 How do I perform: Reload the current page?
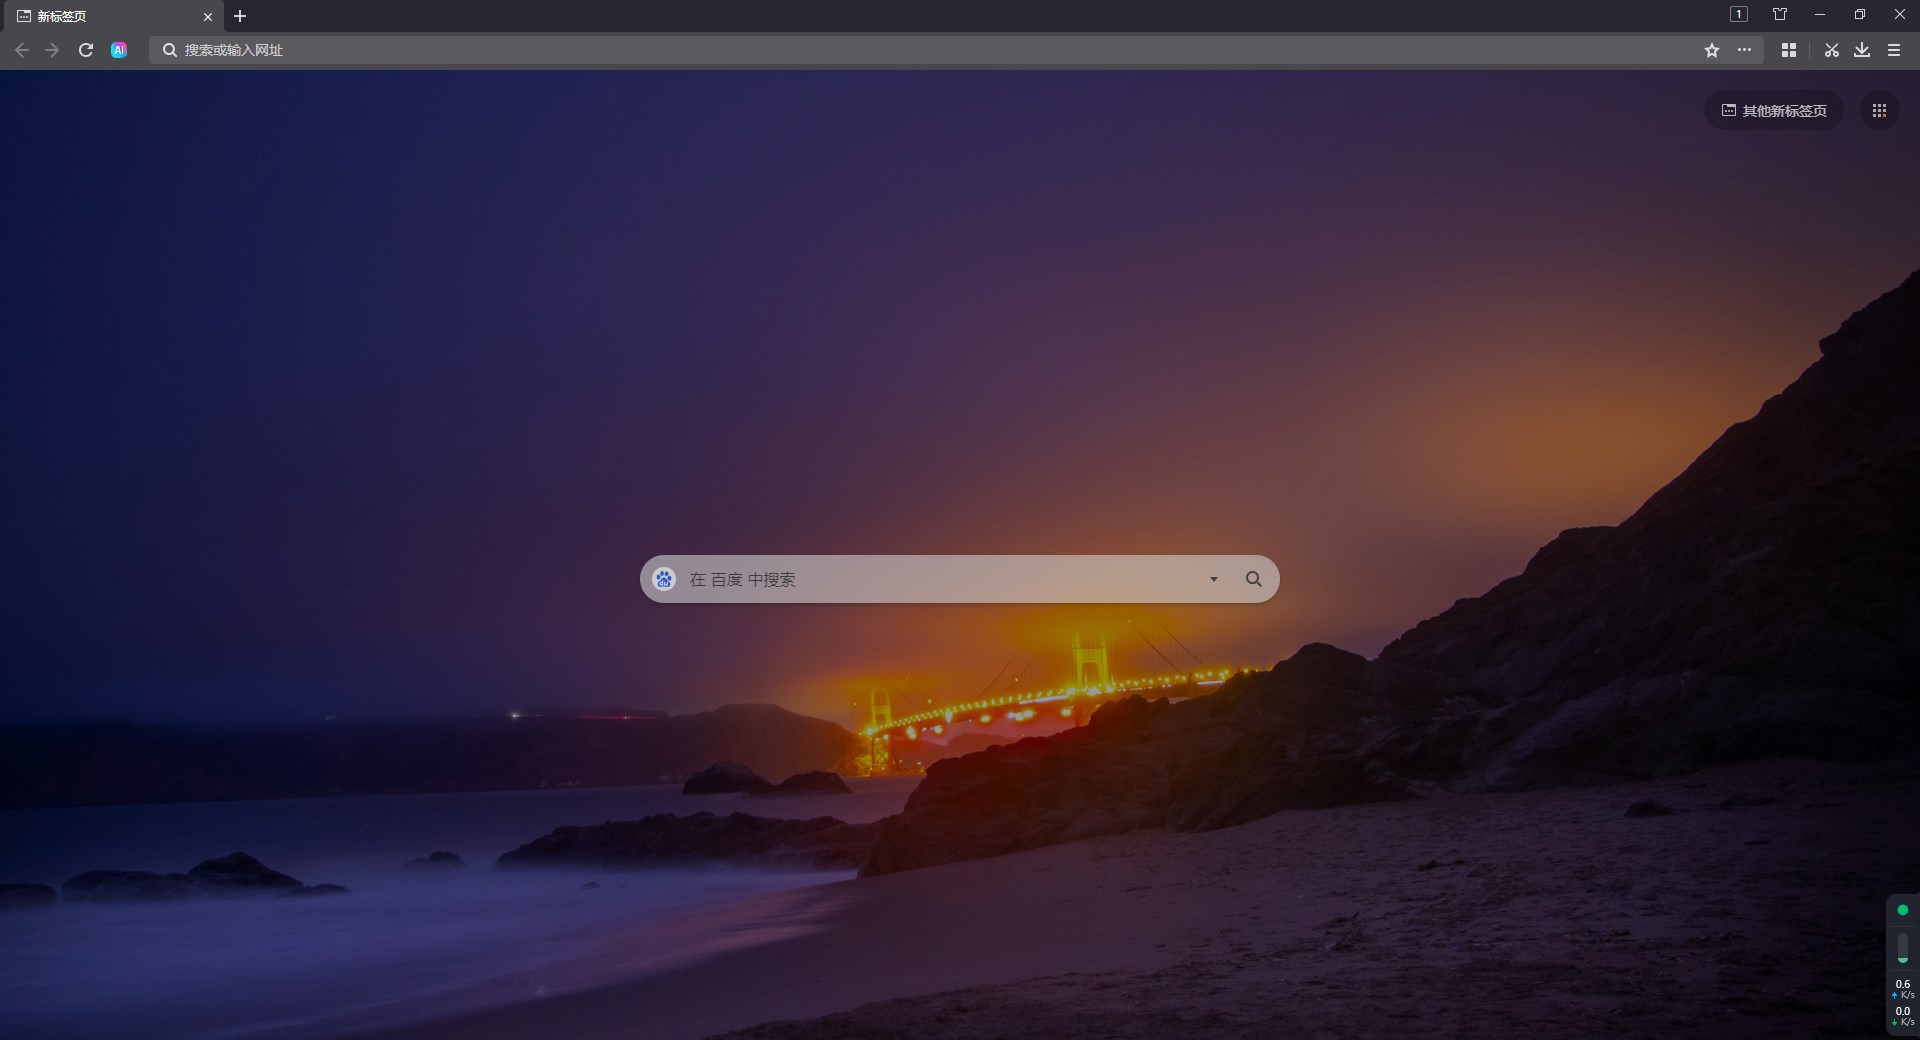point(86,50)
